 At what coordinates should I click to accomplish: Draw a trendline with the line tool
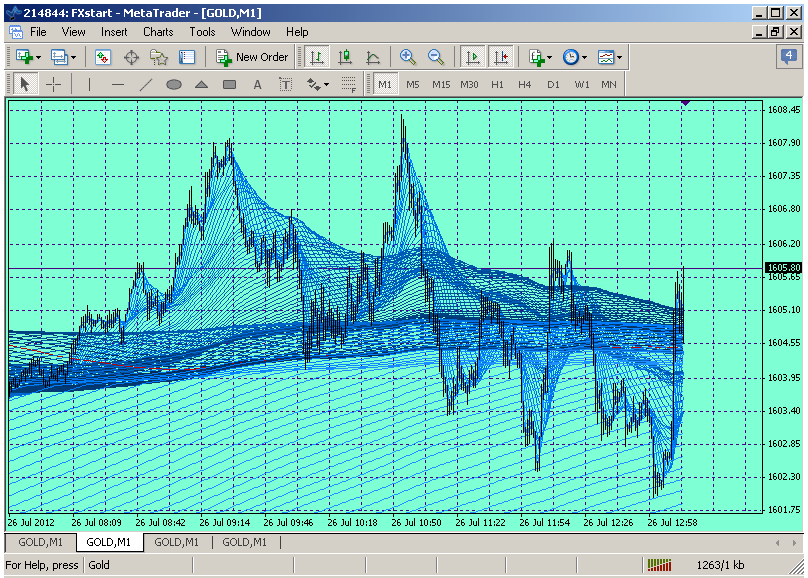146,84
